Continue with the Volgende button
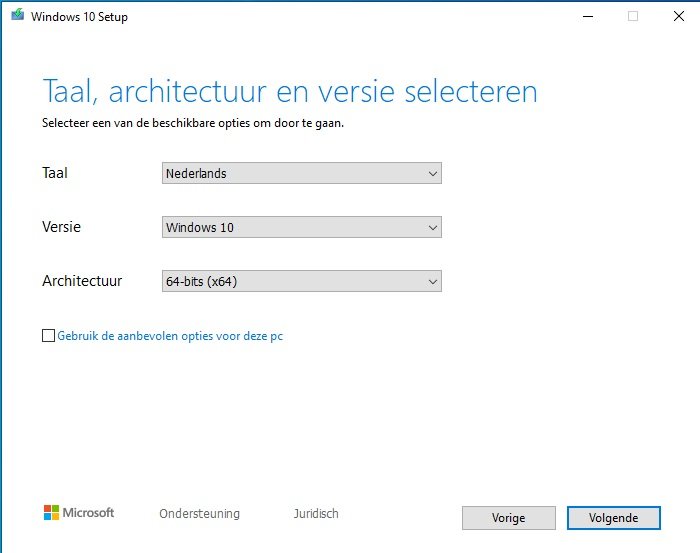Screen dimensions: 700x553 click(x=614, y=518)
